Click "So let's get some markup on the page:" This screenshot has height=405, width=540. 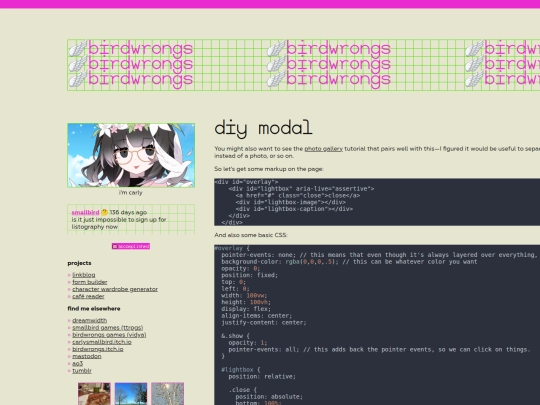point(269,169)
